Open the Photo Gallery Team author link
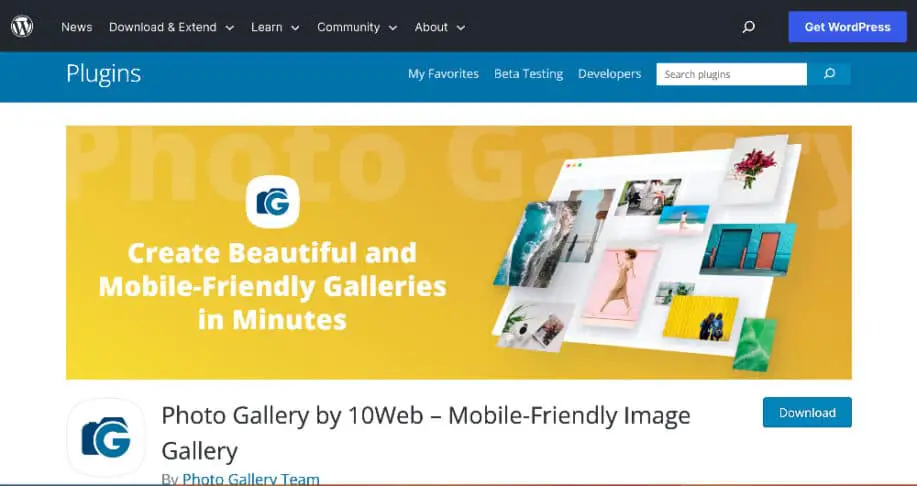 [x=251, y=479]
